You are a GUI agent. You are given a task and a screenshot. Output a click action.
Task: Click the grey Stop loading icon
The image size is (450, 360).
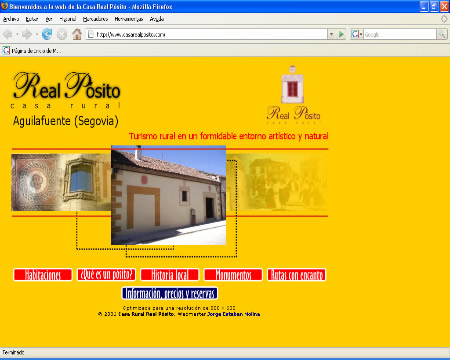62,34
